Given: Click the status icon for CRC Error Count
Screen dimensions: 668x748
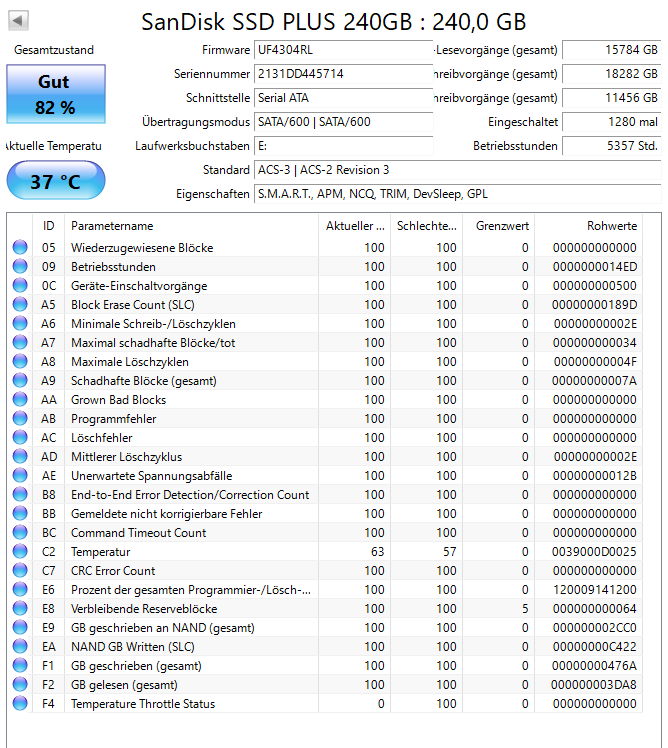Looking at the screenshot, I should point(20,571).
